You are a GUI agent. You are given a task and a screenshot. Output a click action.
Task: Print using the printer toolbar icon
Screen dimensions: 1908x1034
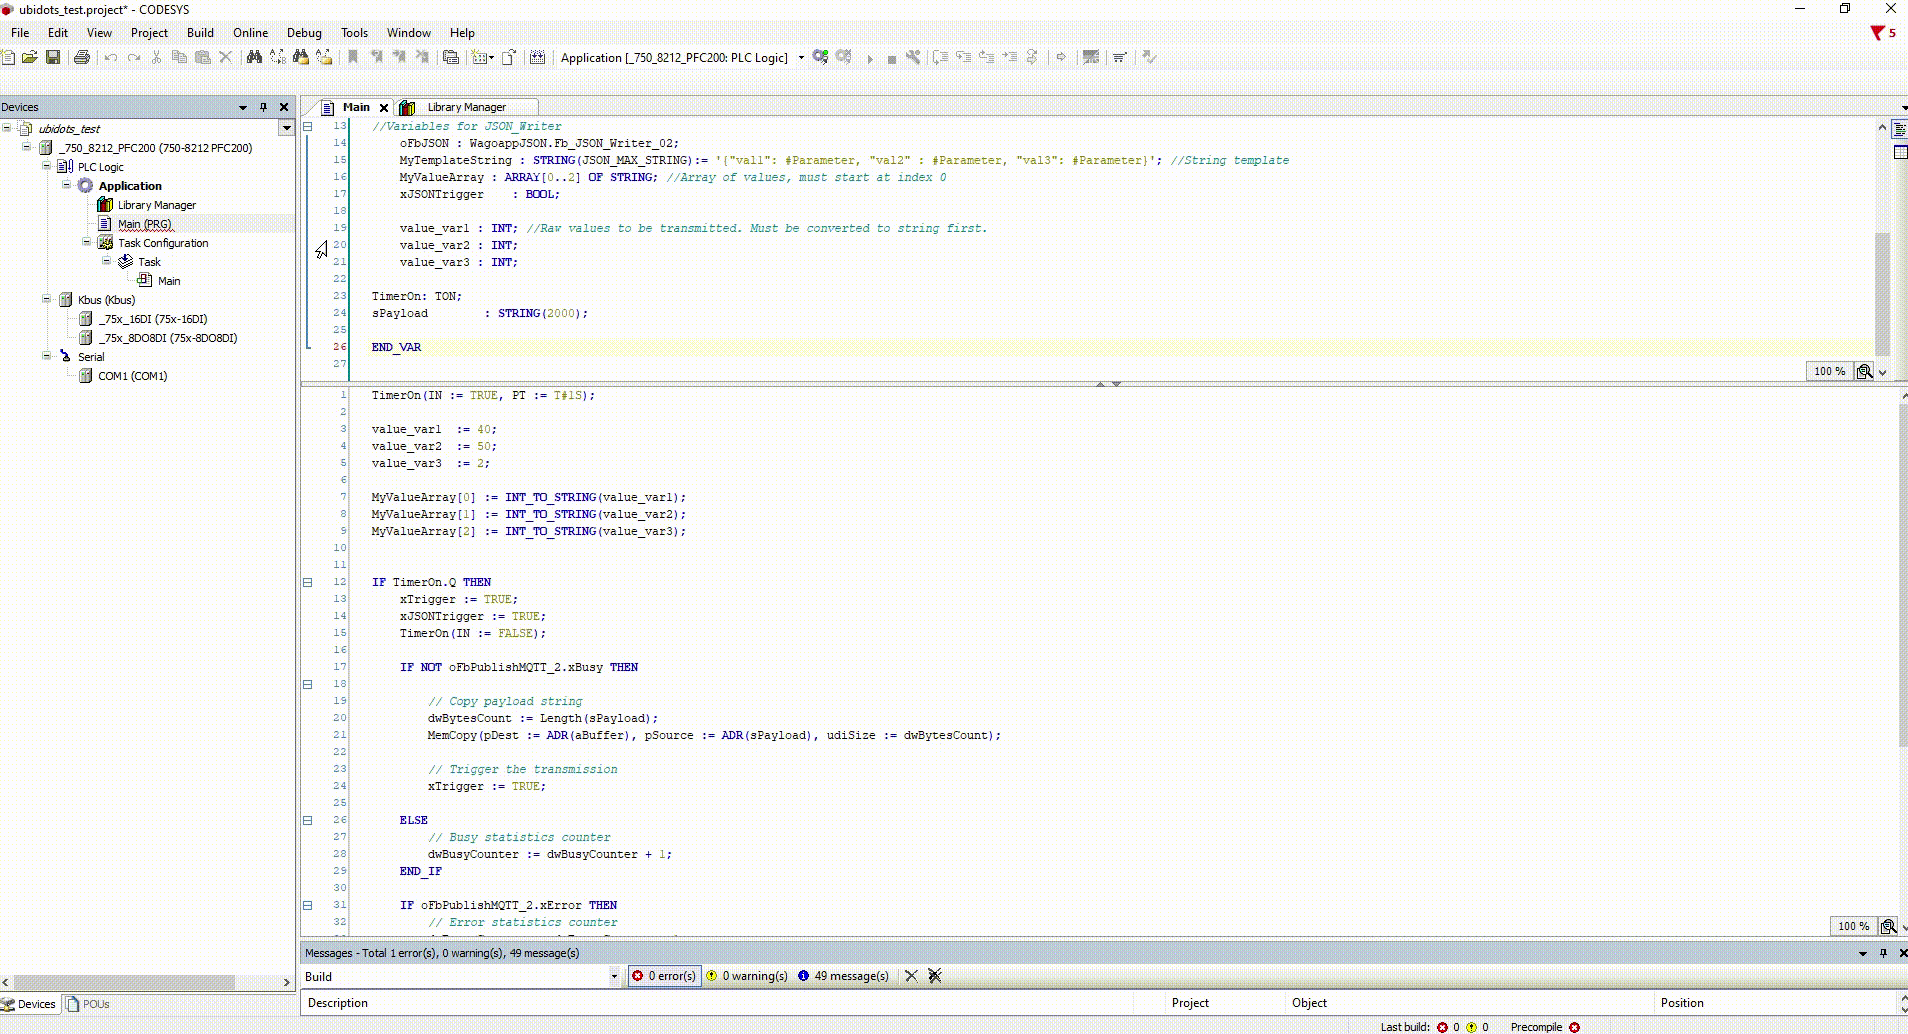click(82, 57)
